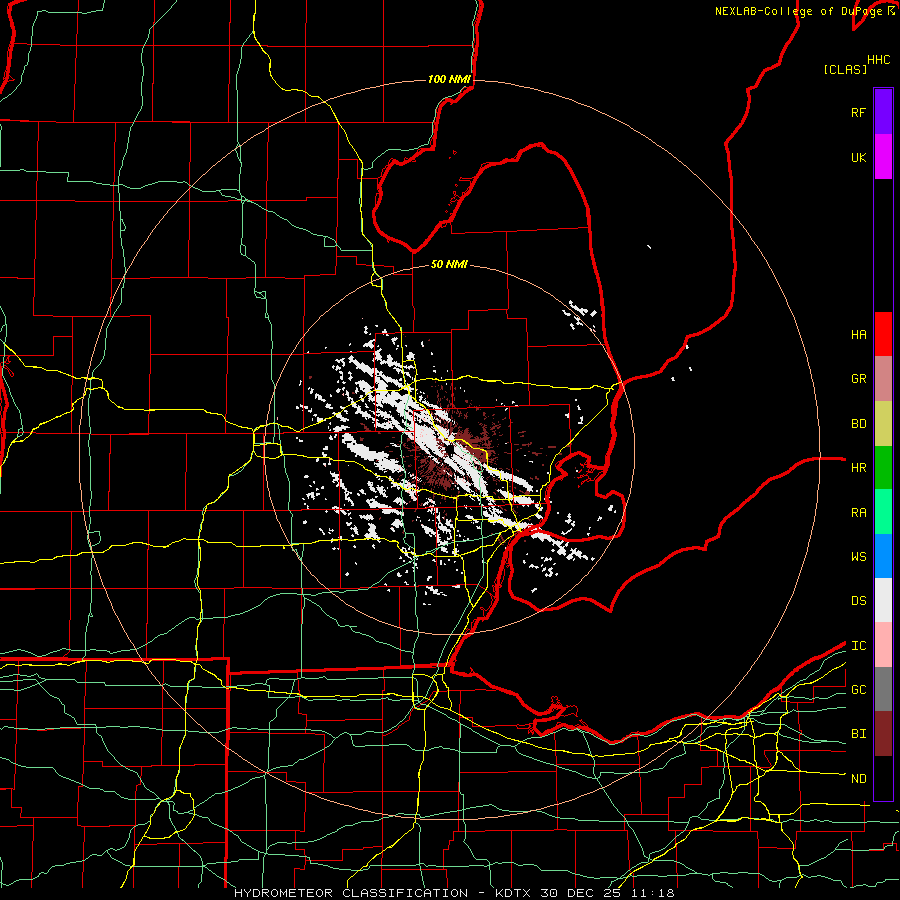Click the UK magenta legend swatch
This screenshot has height=900, width=900.
click(x=883, y=157)
